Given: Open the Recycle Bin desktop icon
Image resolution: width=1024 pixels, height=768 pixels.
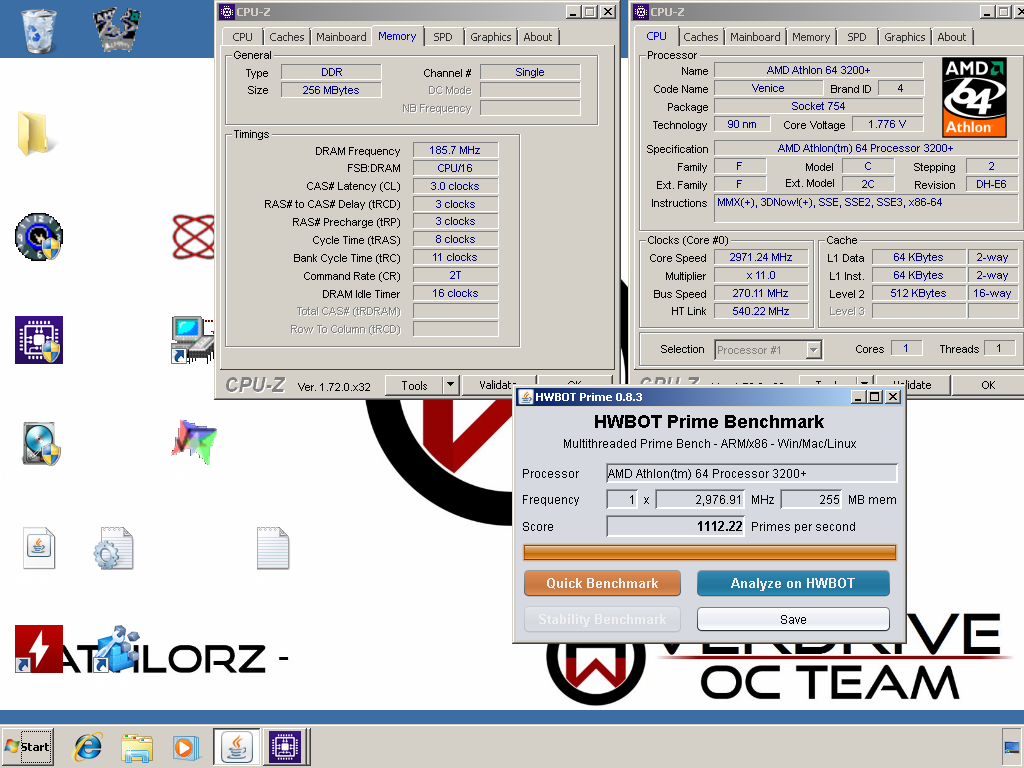Looking at the screenshot, I should 39,30.
